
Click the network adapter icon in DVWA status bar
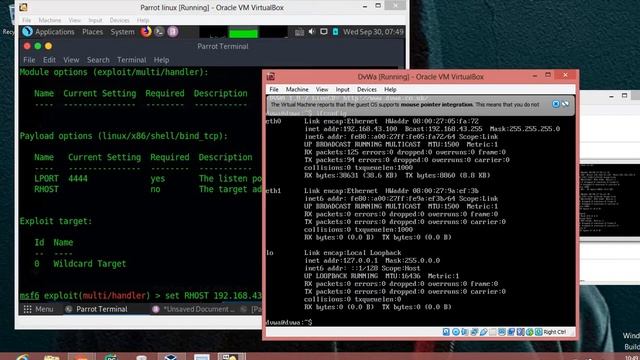tap(474, 332)
